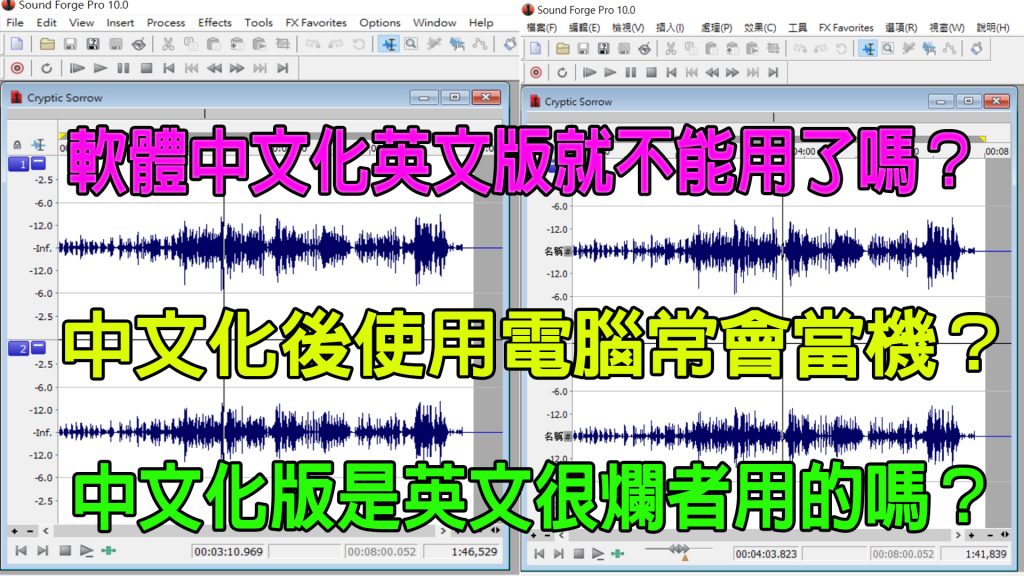The image size is (1024, 576).
Task: Click the scissors Cut icon in the Chinese toolbar
Action: pyautogui.click(x=671, y=48)
